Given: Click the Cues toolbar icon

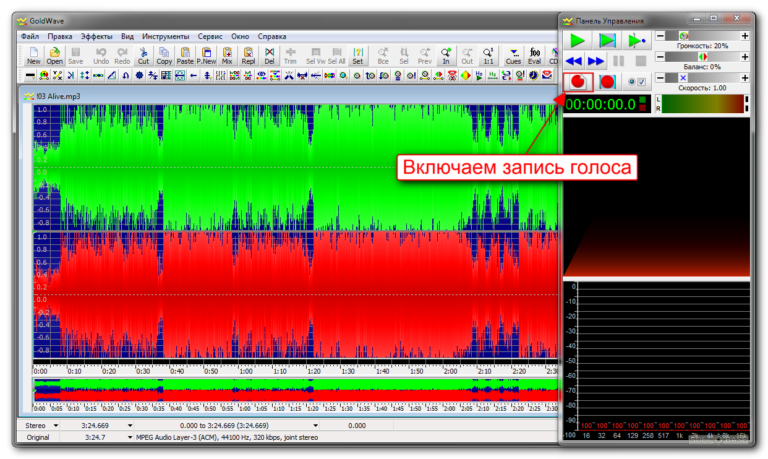Looking at the screenshot, I should (513, 55).
